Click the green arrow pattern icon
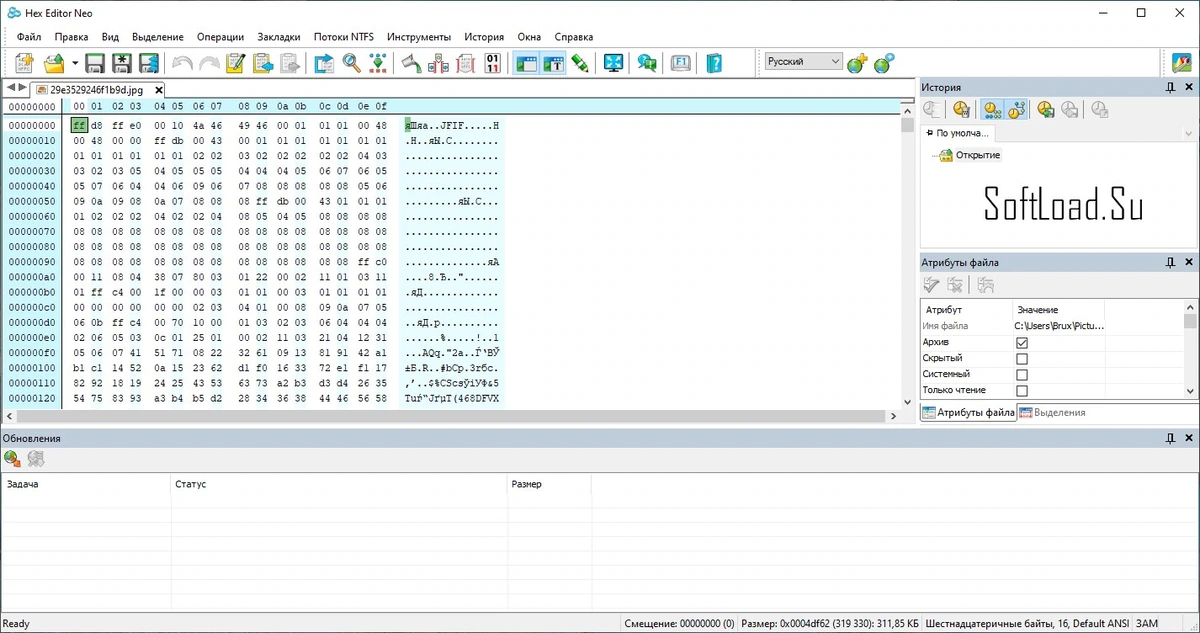 coord(378,63)
